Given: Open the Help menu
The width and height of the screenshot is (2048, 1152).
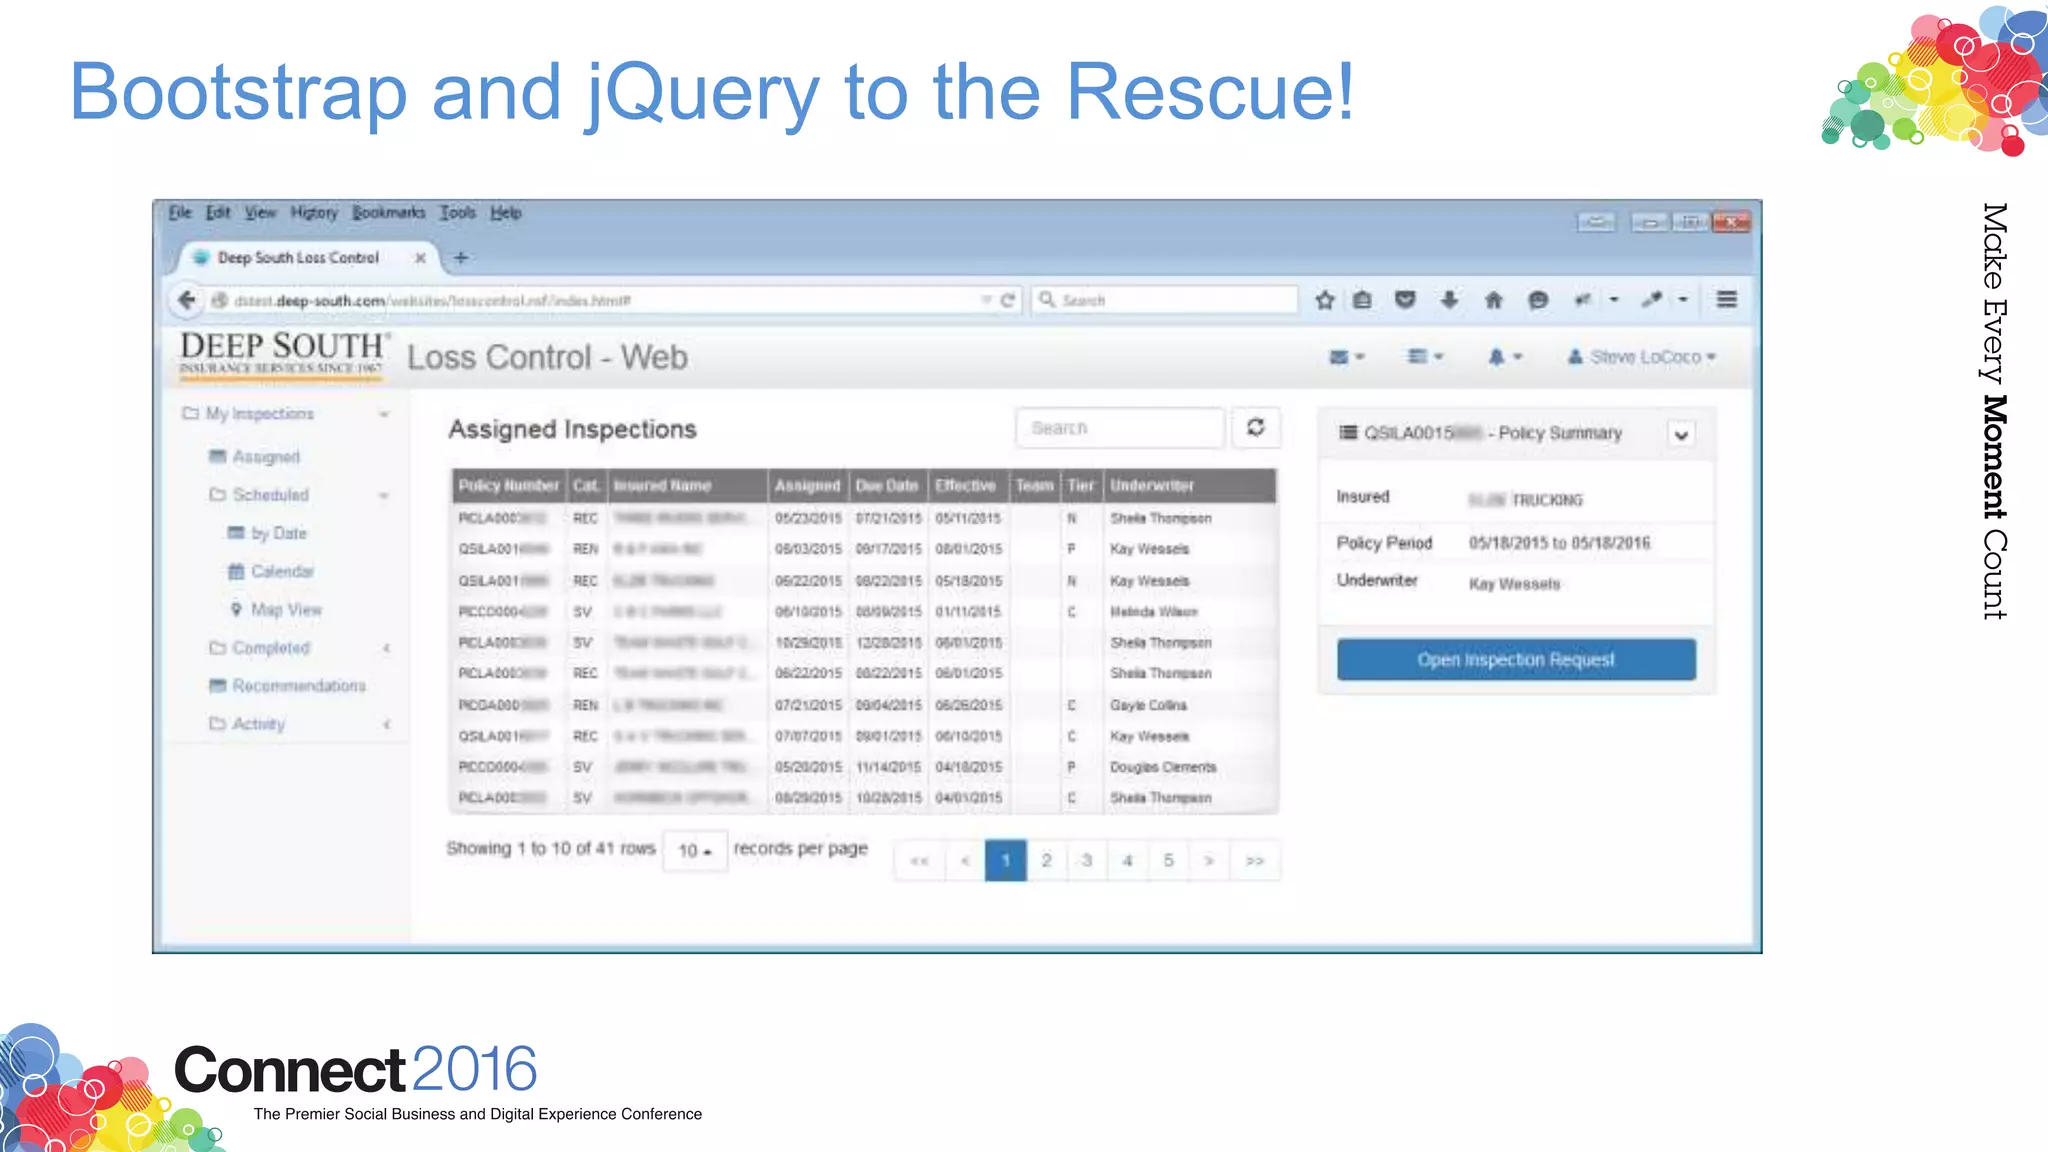Looking at the screenshot, I should click(506, 212).
